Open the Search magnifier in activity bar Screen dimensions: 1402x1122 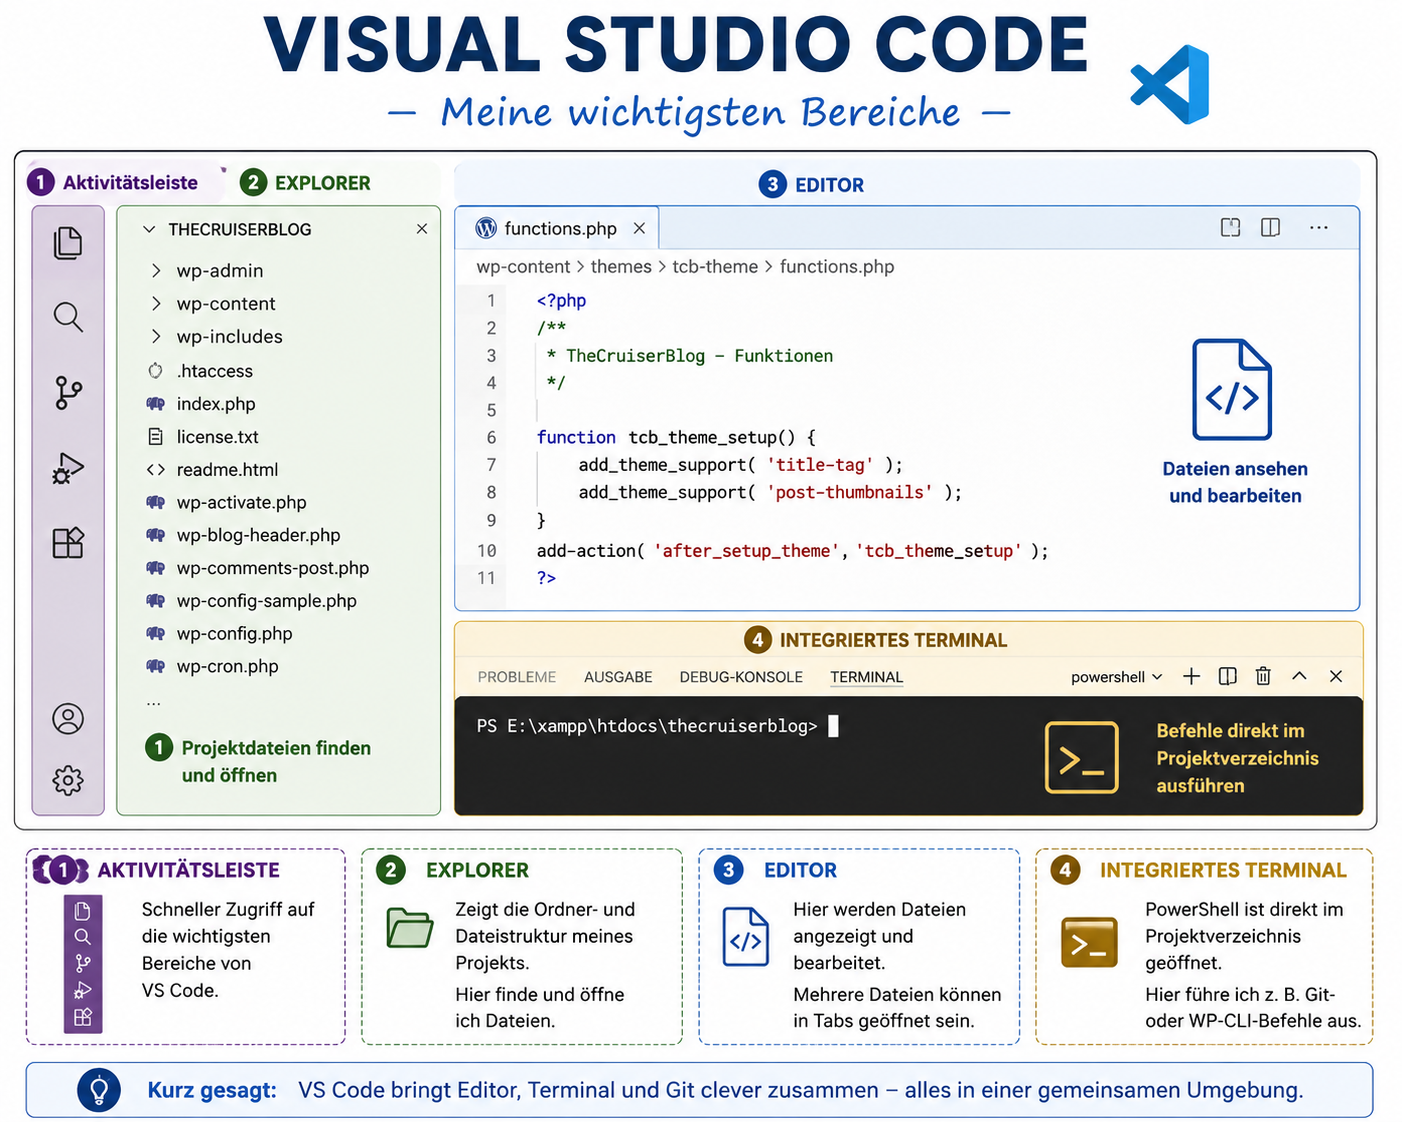pyautogui.click(x=68, y=317)
